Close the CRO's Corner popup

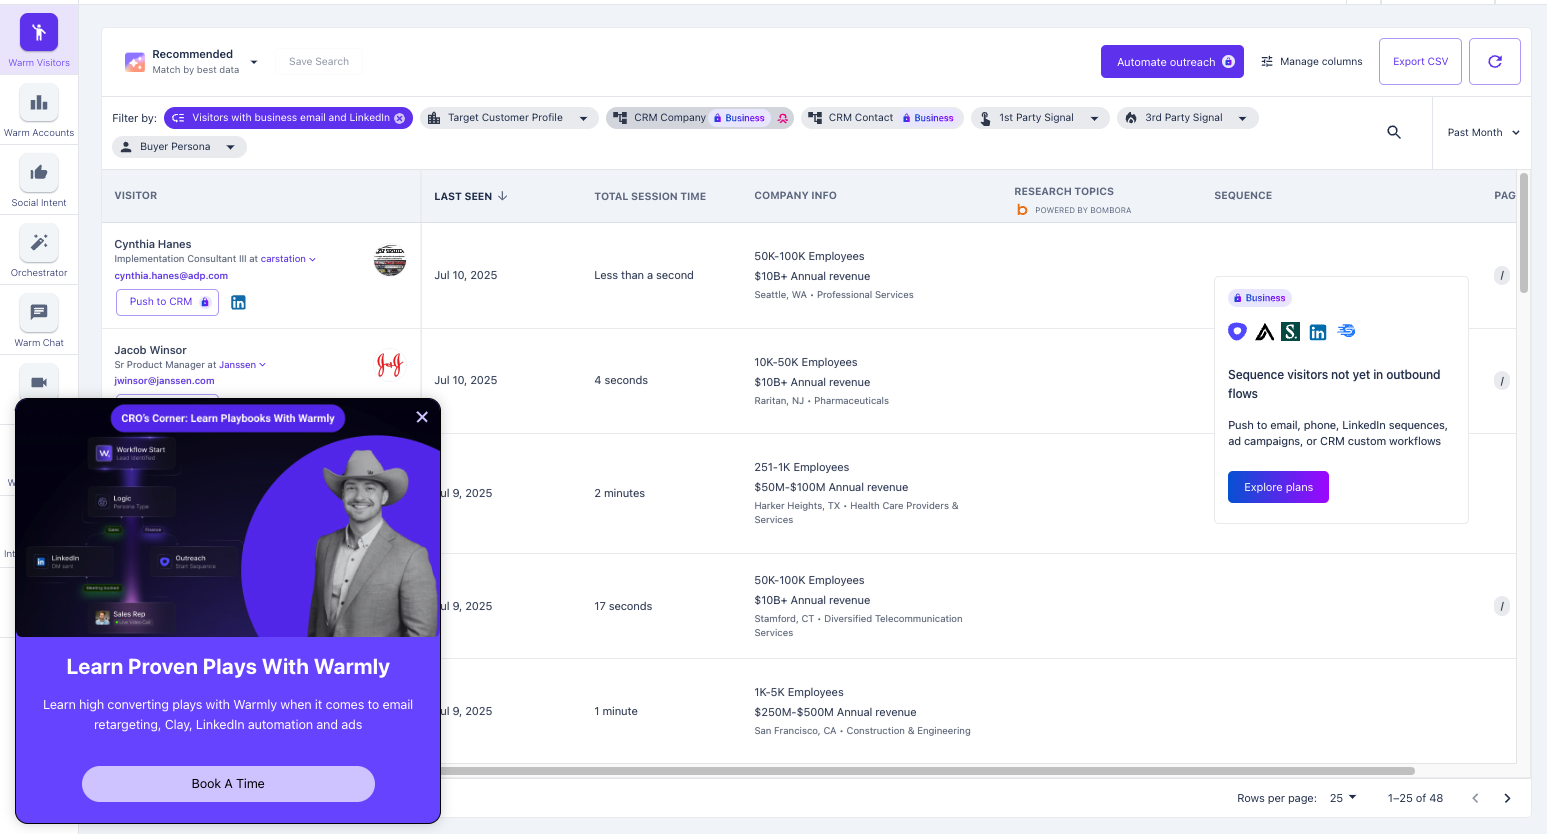point(422,417)
